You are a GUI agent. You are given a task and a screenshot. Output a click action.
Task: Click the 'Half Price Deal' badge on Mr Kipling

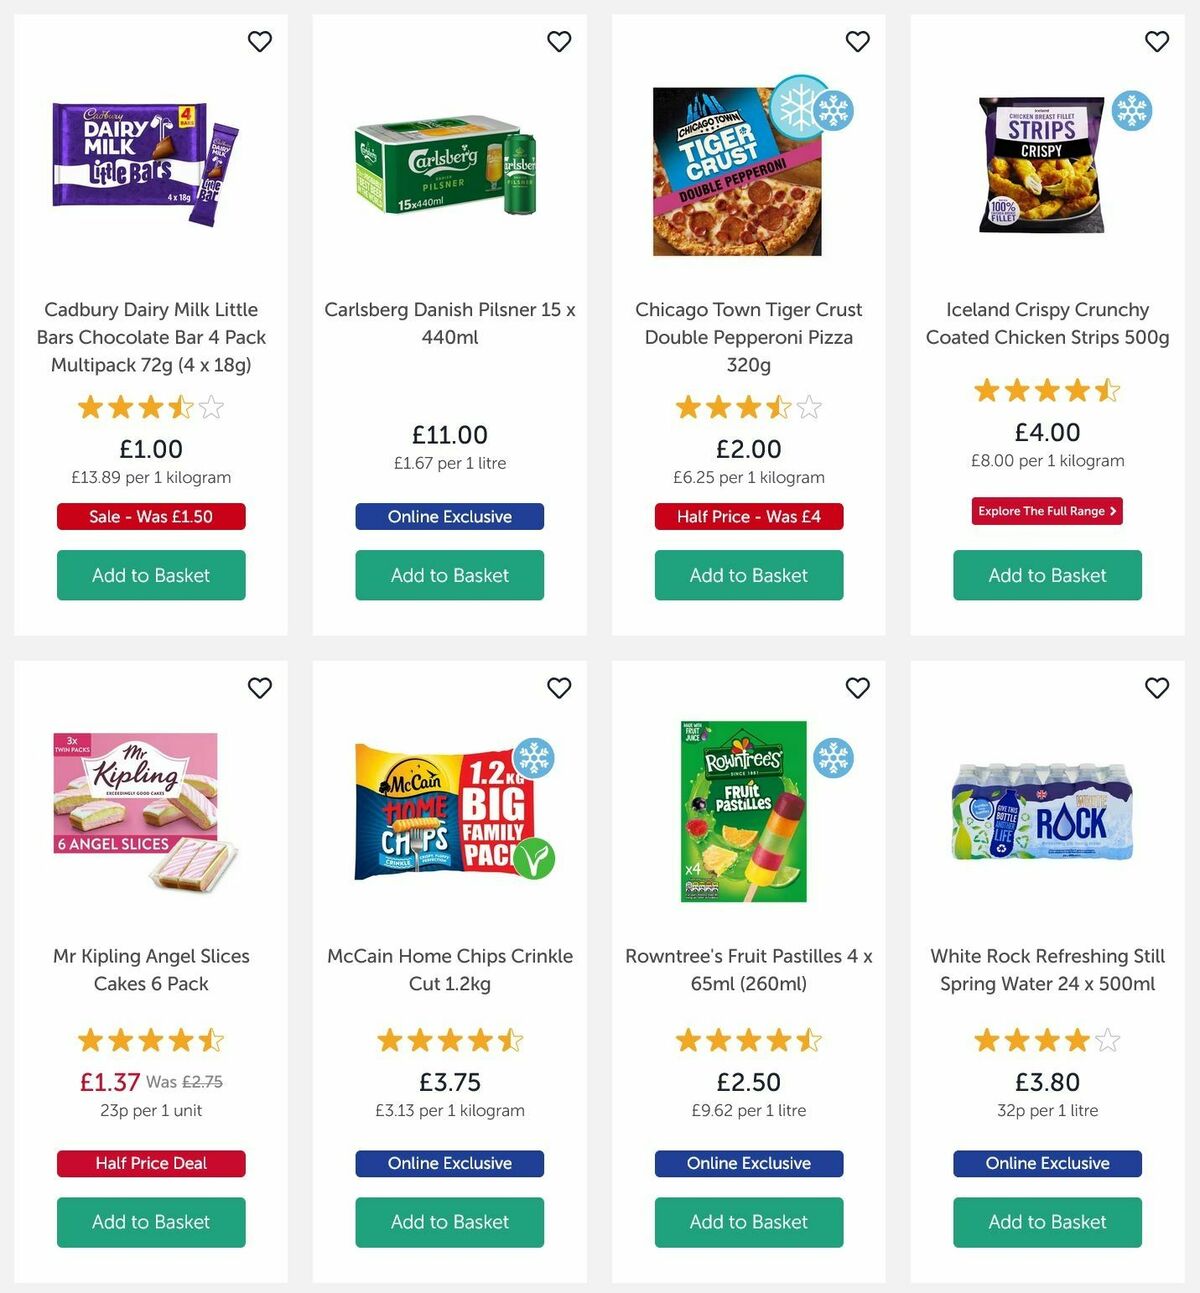tap(151, 1163)
